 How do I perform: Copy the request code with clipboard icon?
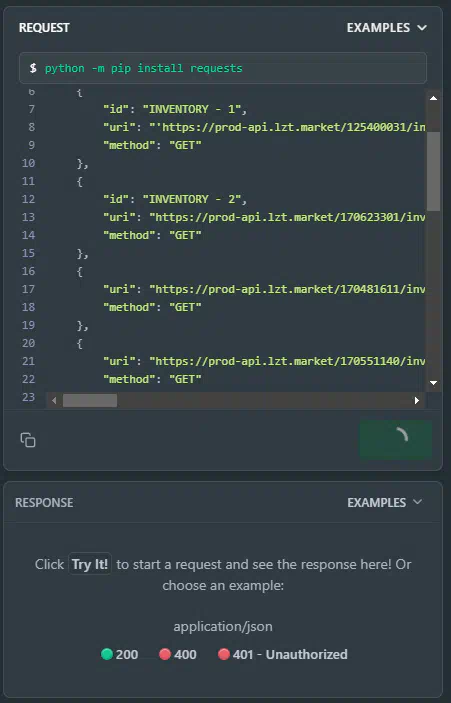(x=28, y=440)
